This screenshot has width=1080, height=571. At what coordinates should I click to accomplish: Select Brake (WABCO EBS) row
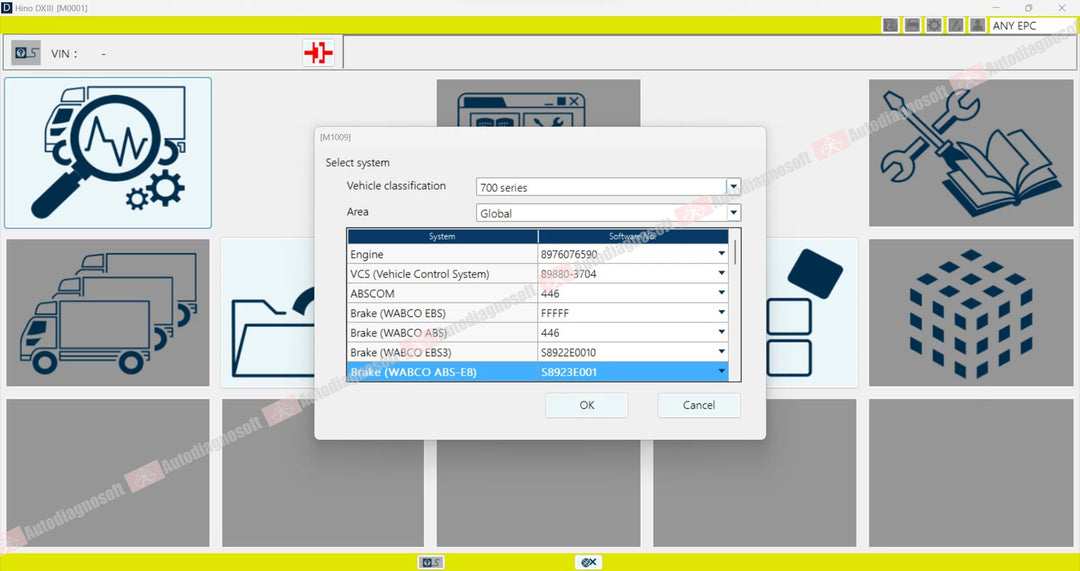(x=538, y=313)
